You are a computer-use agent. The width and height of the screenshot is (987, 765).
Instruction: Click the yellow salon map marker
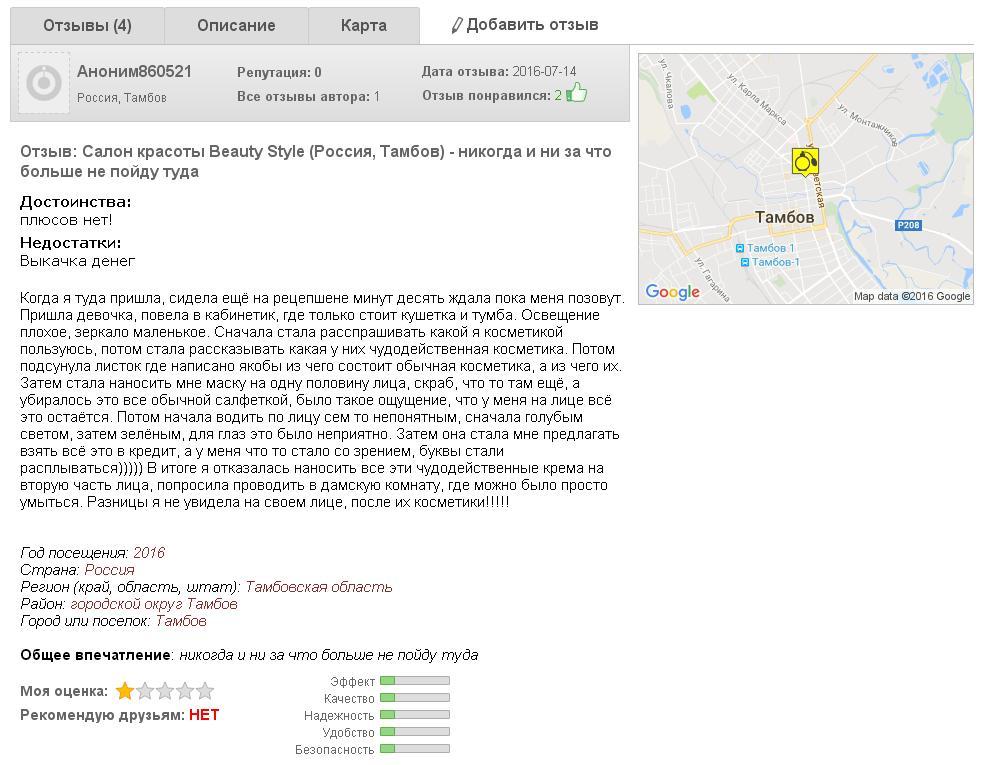[x=805, y=161]
